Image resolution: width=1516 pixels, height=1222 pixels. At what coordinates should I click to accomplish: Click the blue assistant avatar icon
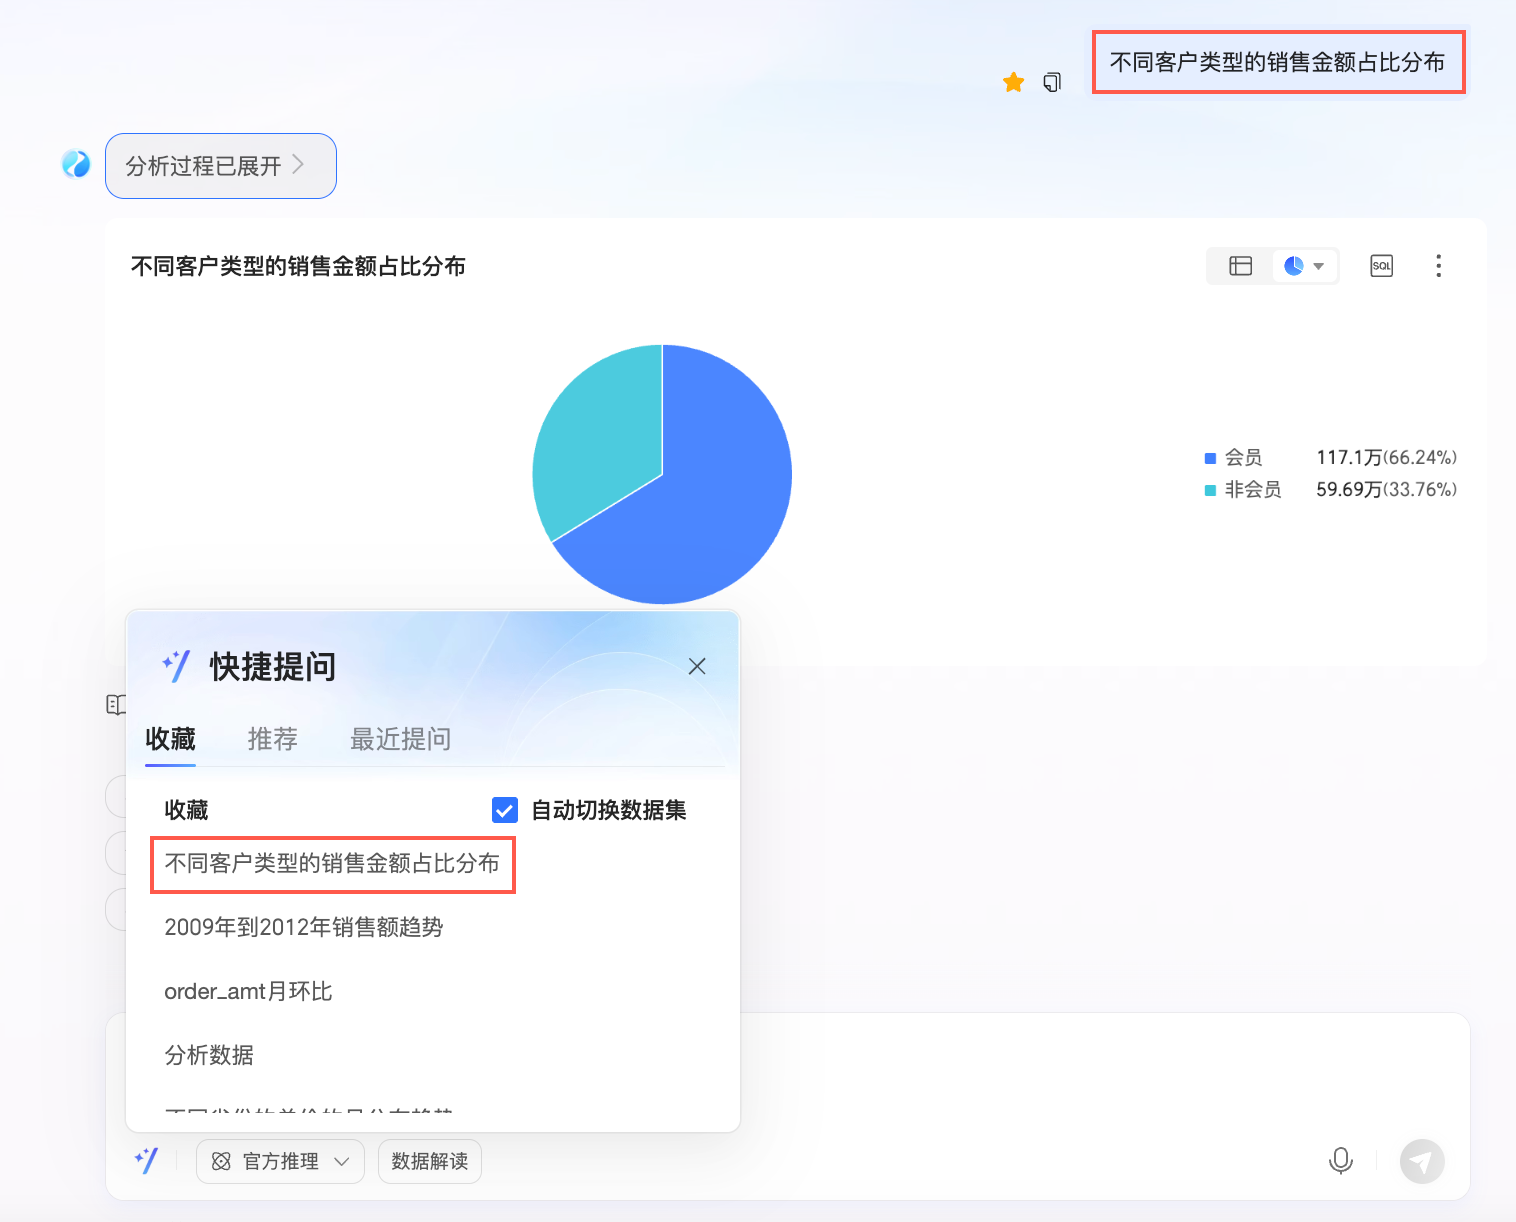(76, 163)
